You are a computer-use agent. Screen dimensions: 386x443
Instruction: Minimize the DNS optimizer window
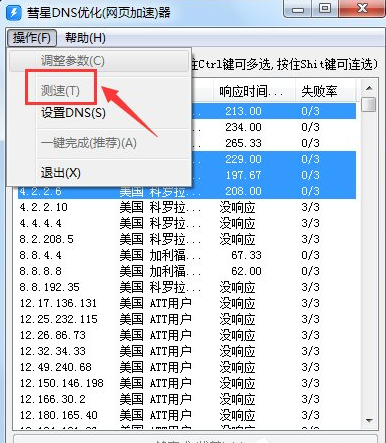pyautogui.click(x=298, y=9)
